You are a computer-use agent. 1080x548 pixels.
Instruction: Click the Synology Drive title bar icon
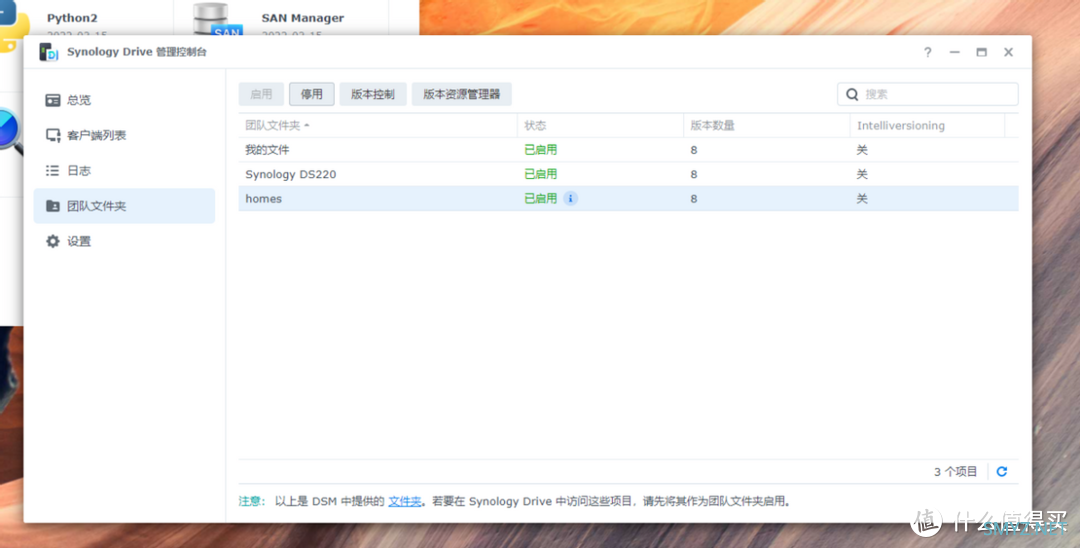(48, 52)
